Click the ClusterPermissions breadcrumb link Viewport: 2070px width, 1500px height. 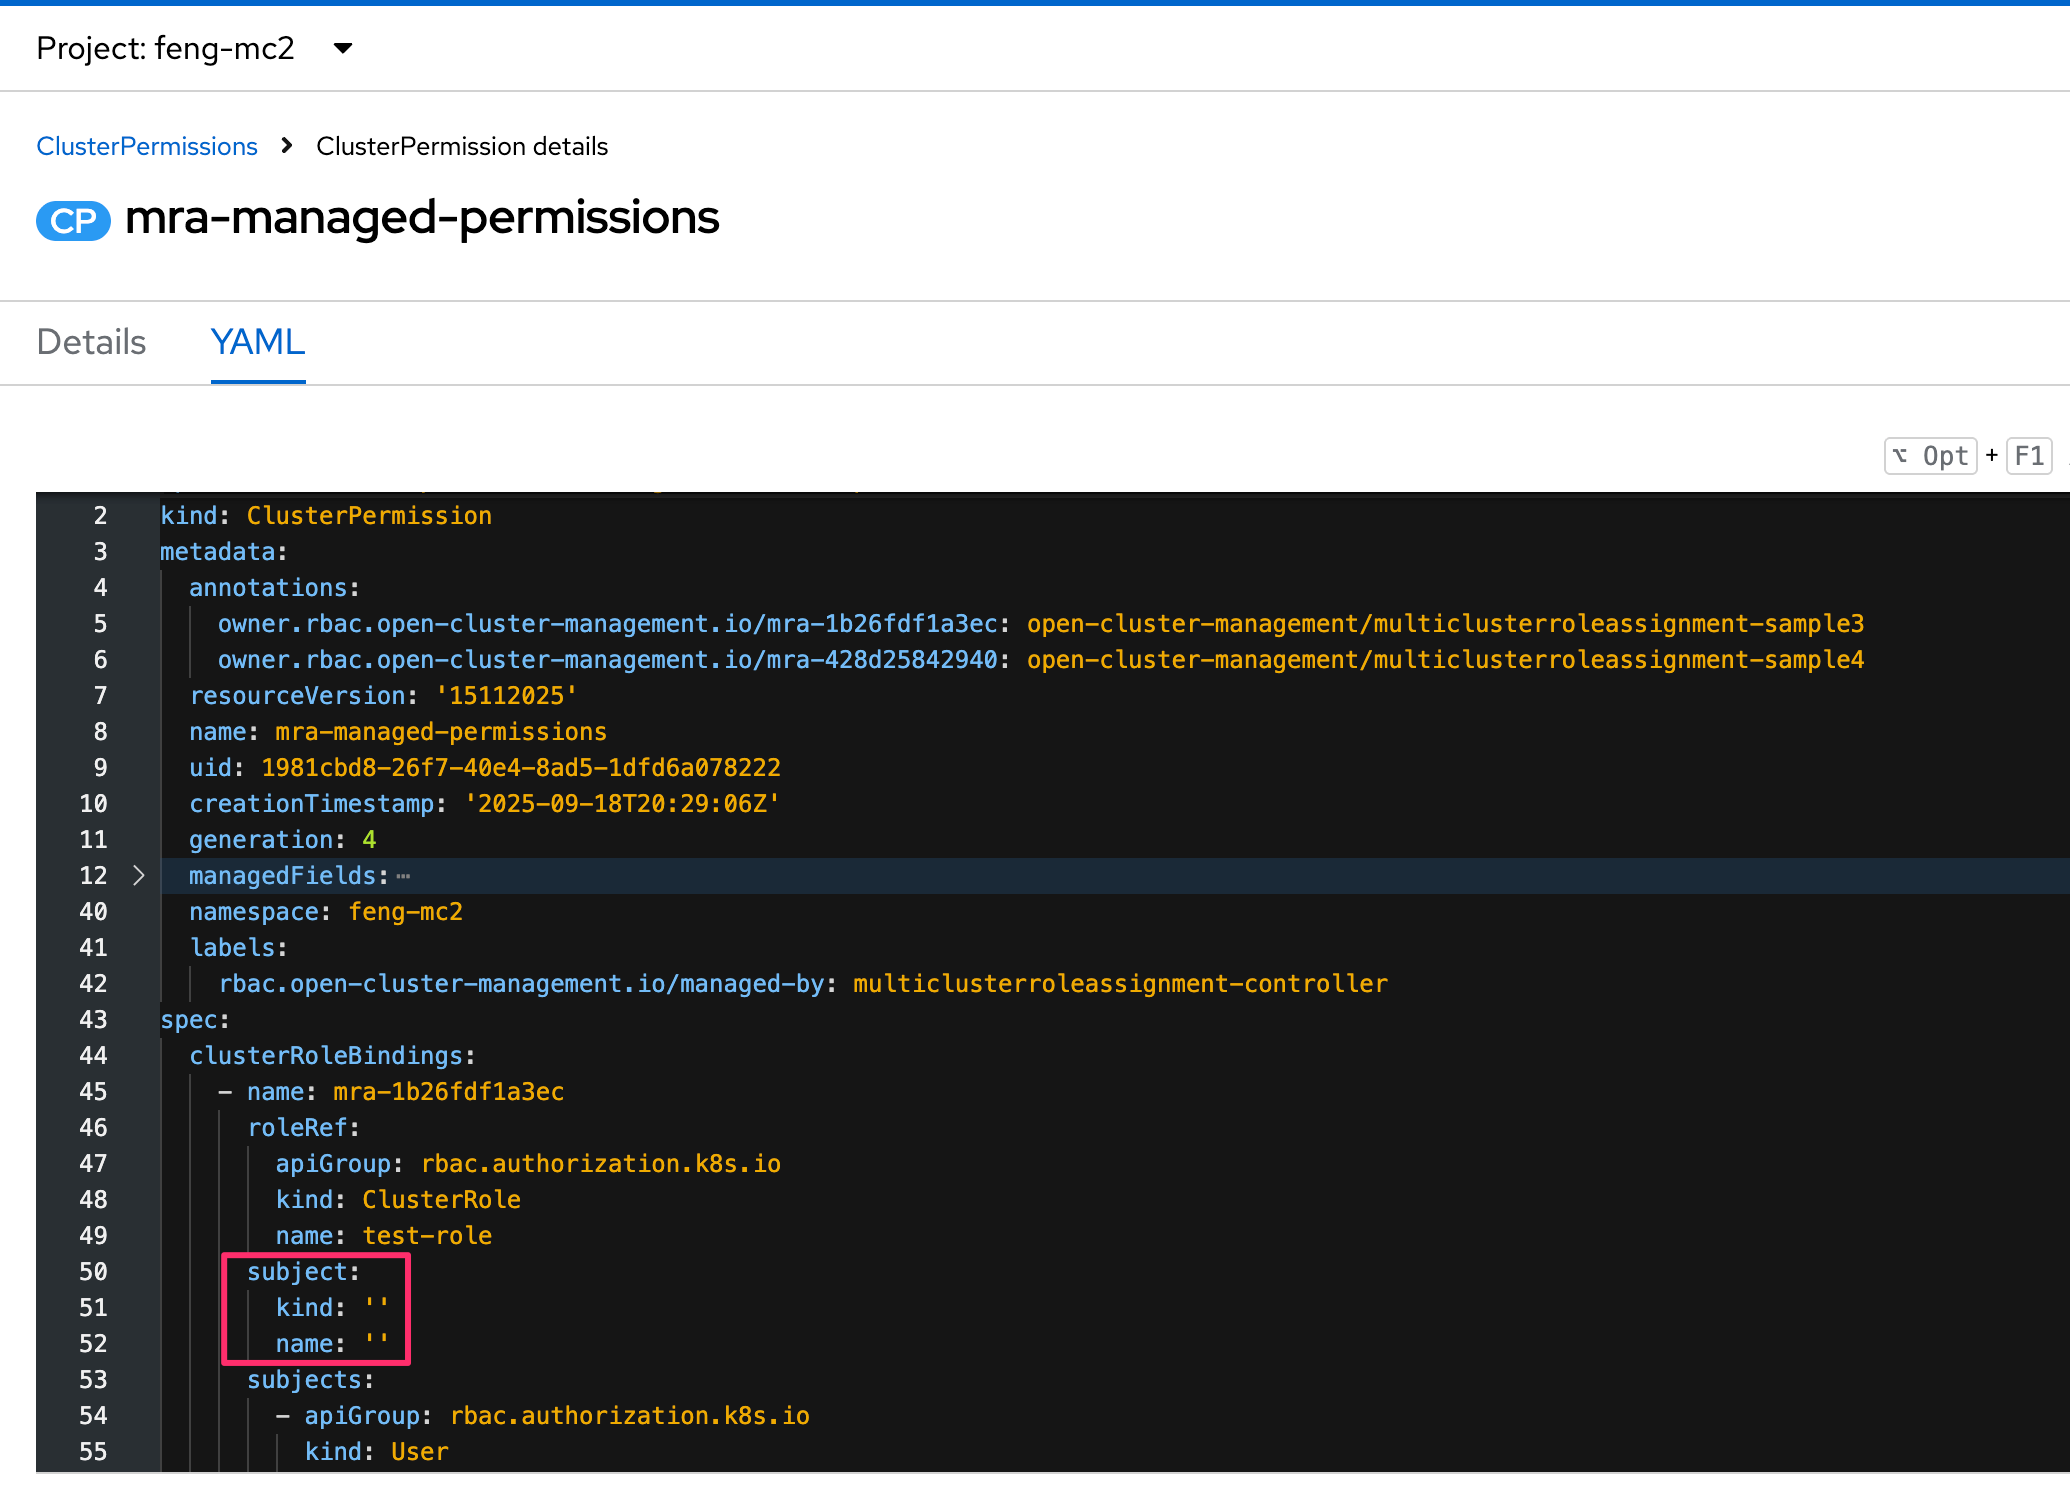(147, 146)
